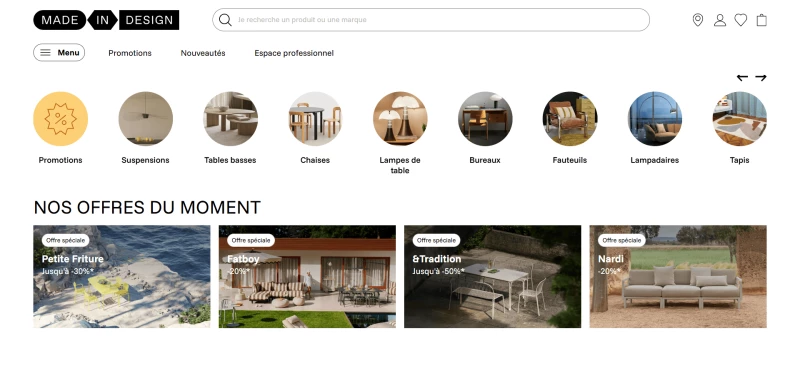Screen dimensions: 800x366
Task: Open the user account icon
Action: tap(719, 20)
